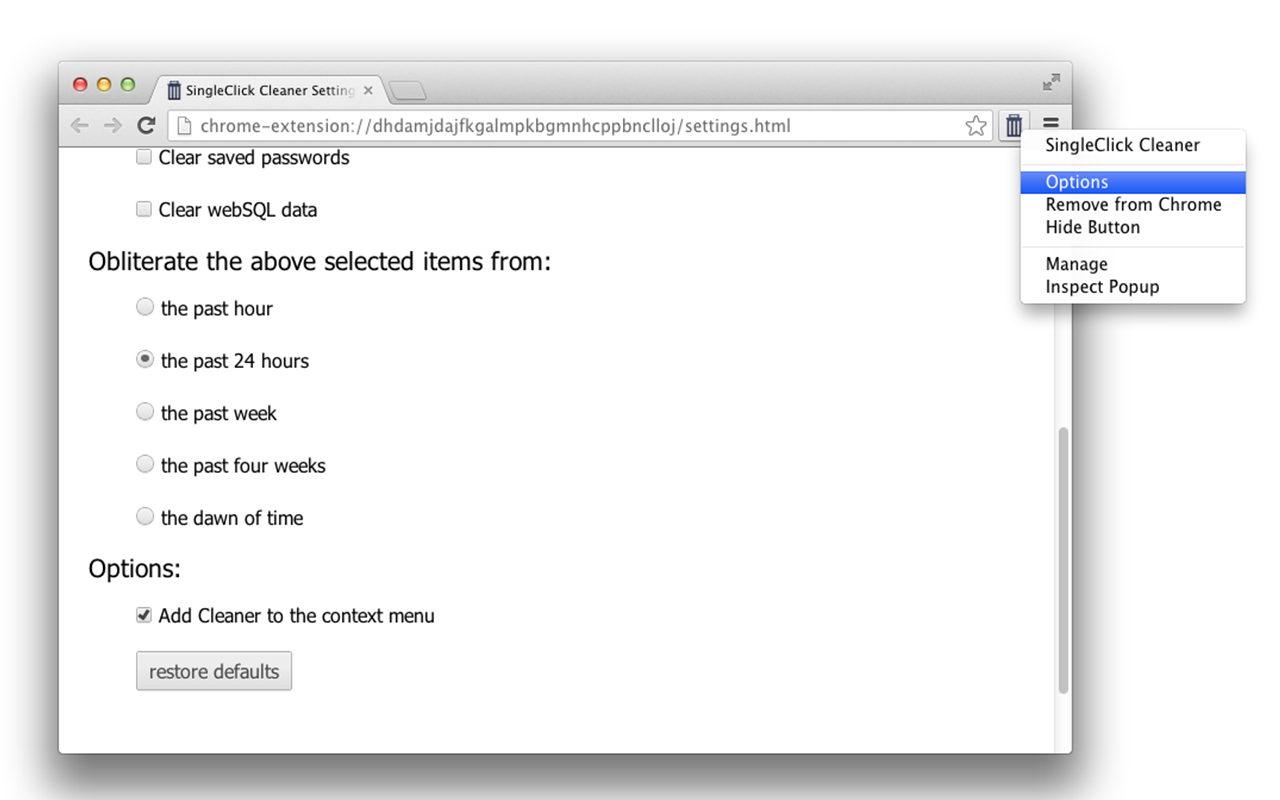This screenshot has height=800, width=1280.
Task: Enable the Clear saved passwords checkbox
Action: [144, 157]
